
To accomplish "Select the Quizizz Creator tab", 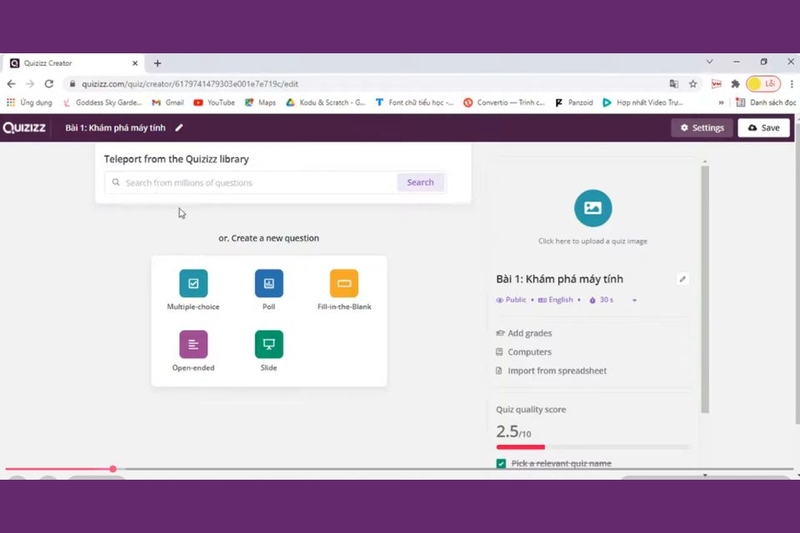I will point(74,63).
